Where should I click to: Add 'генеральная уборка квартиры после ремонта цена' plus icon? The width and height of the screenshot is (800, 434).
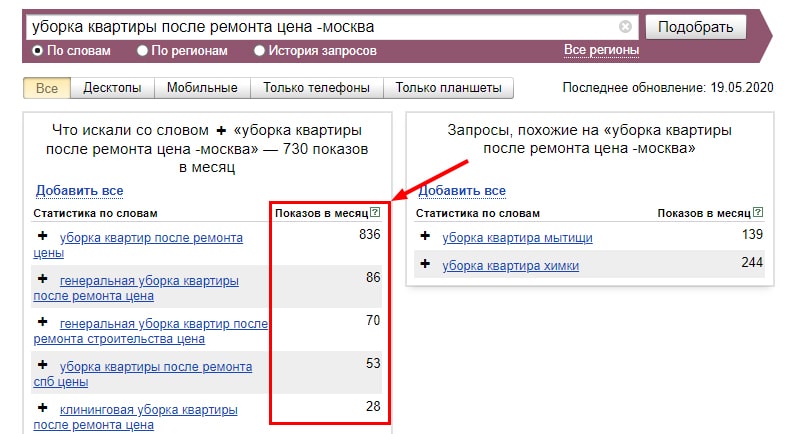(x=43, y=278)
